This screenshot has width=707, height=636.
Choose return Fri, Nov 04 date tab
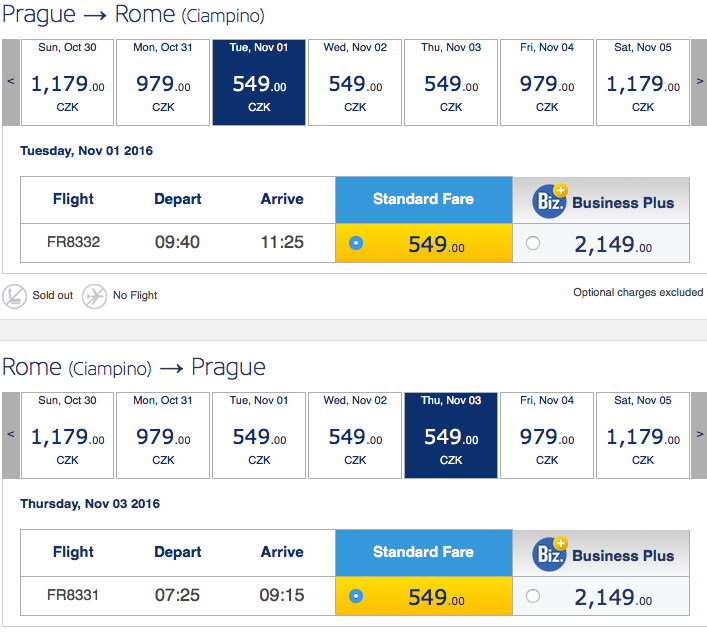tap(546, 435)
